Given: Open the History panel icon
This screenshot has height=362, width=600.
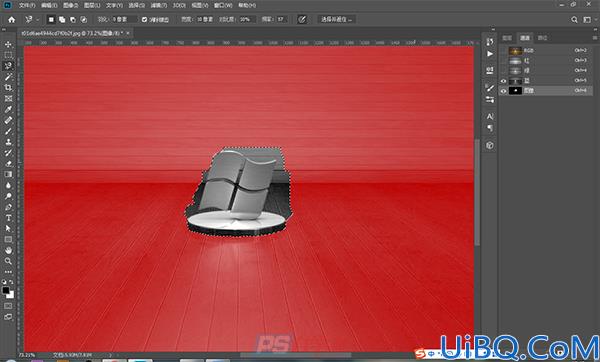Looking at the screenshot, I should pyautogui.click(x=490, y=42).
